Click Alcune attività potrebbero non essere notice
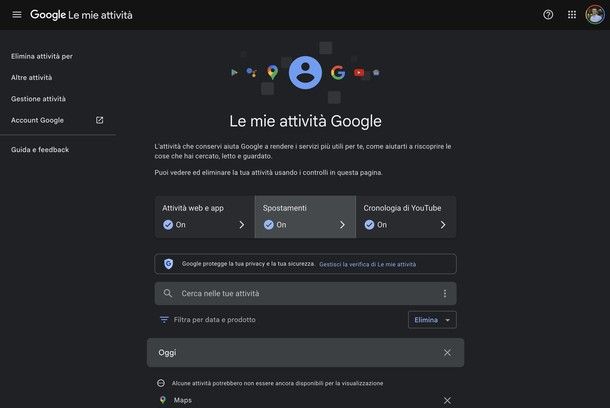This screenshot has width=610, height=408. click(x=277, y=383)
